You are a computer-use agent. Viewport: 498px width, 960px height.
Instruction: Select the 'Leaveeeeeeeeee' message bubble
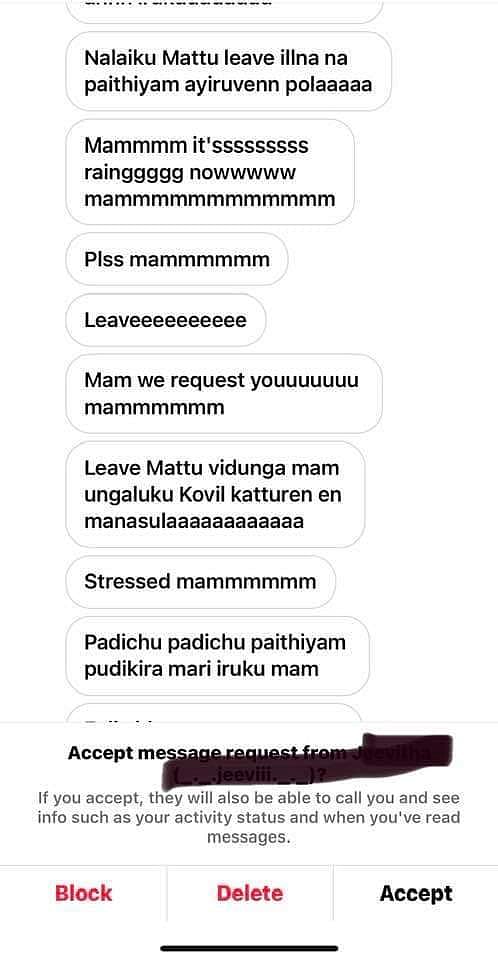point(165,320)
